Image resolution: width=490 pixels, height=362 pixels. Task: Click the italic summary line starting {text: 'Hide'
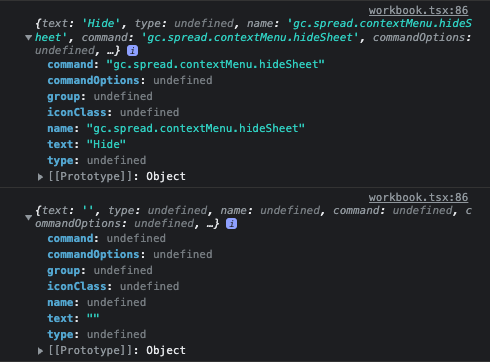pyautogui.click(x=253, y=37)
